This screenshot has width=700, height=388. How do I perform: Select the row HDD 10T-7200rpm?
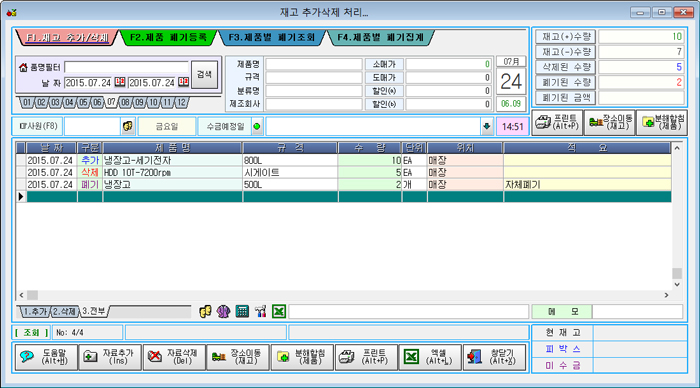pyautogui.click(x=344, y=172)
